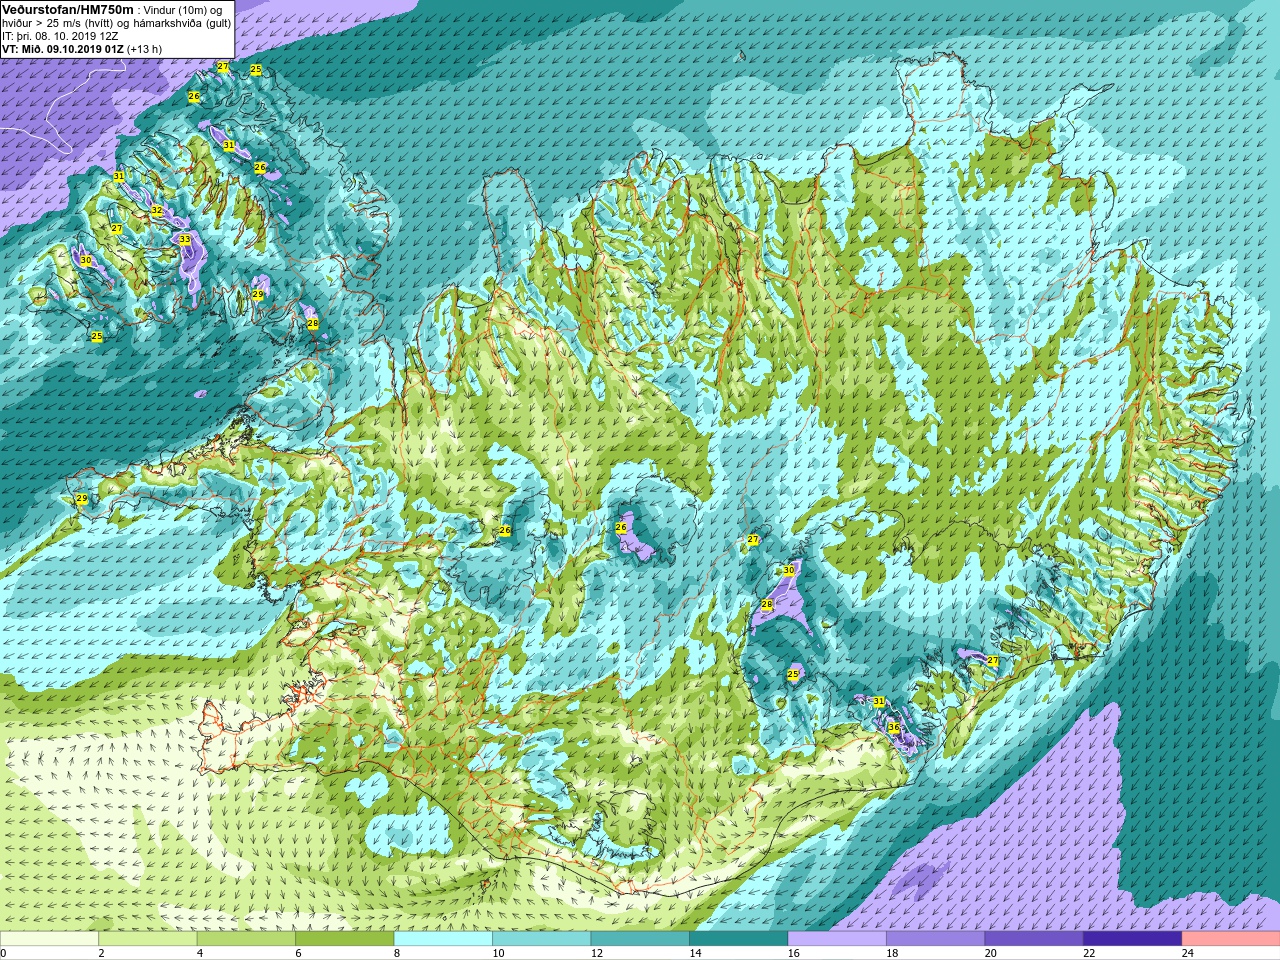1280x960 pixels.
Task: Pick the 0–2 m/s pale legend swatch
Action: pyautogui.click(x=49, y=939)
